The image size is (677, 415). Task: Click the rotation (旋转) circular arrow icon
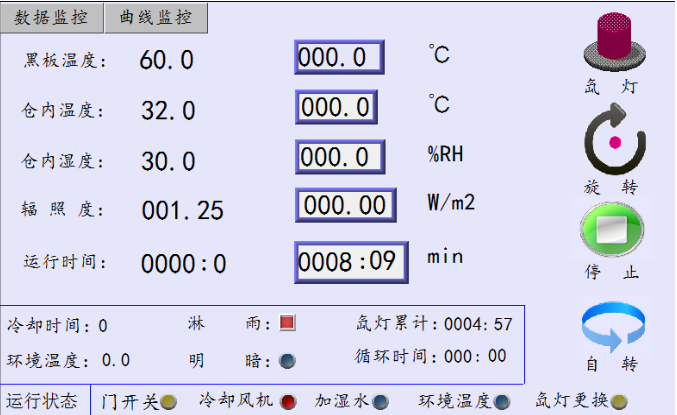click(614, 142)
